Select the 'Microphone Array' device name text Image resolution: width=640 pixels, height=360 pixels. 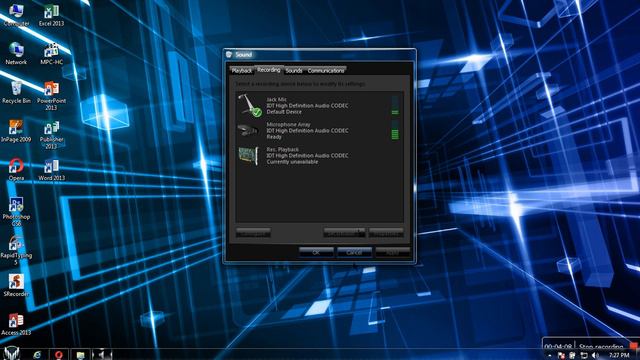(x=289, y=124)
